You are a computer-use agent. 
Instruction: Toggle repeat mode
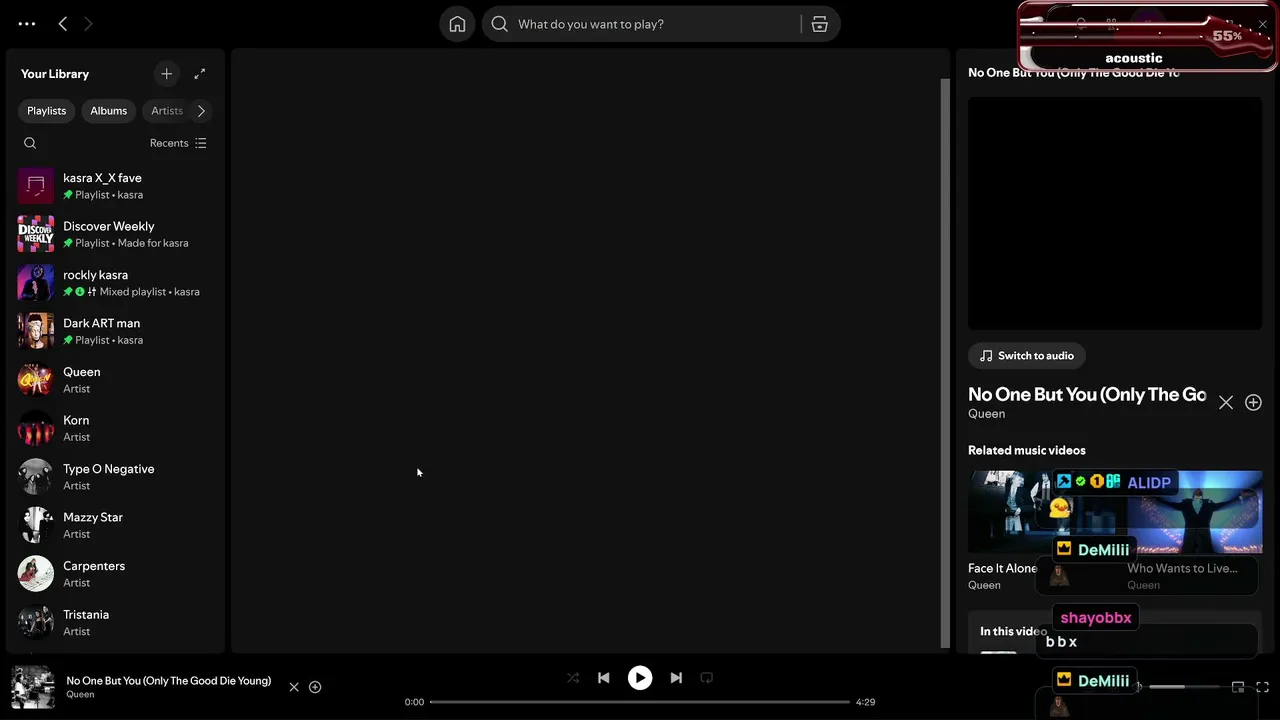point(707,678)
